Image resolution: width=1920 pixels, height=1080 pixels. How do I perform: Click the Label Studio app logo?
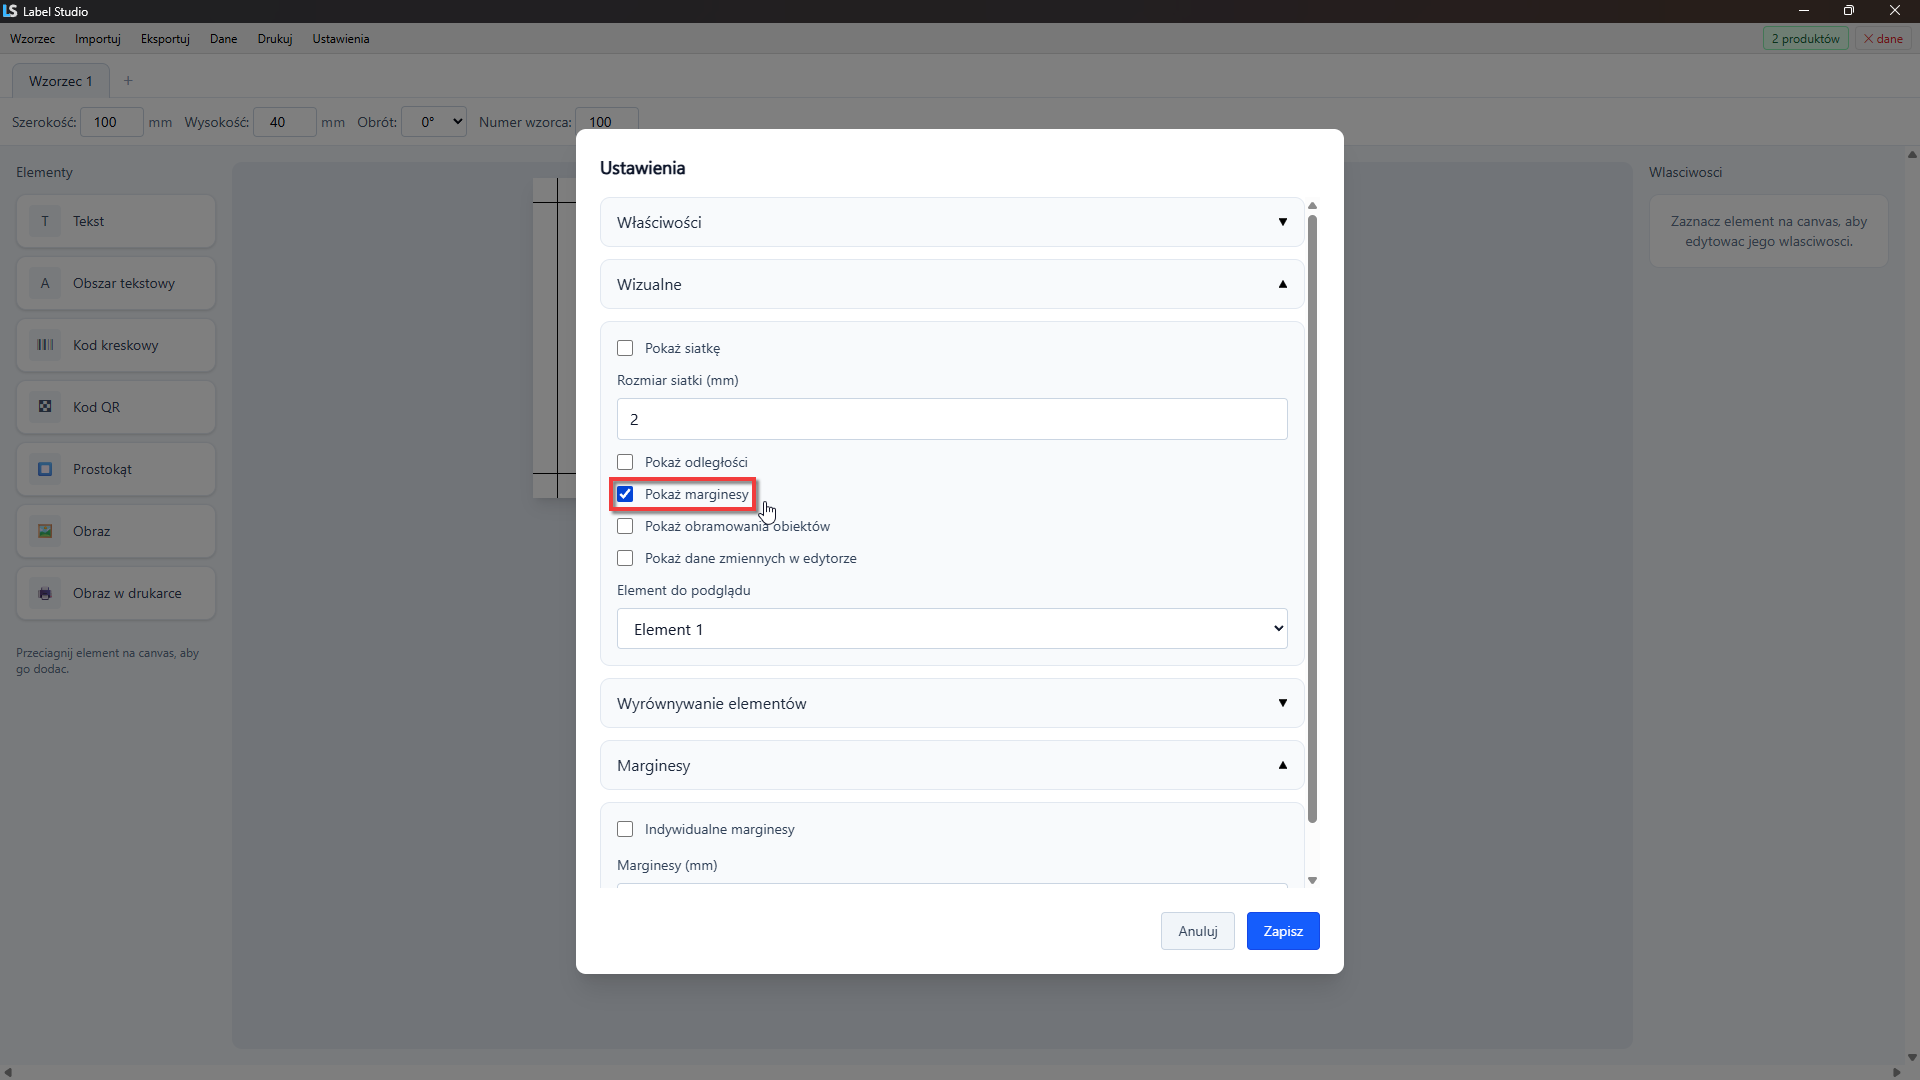tap(10, 11)
